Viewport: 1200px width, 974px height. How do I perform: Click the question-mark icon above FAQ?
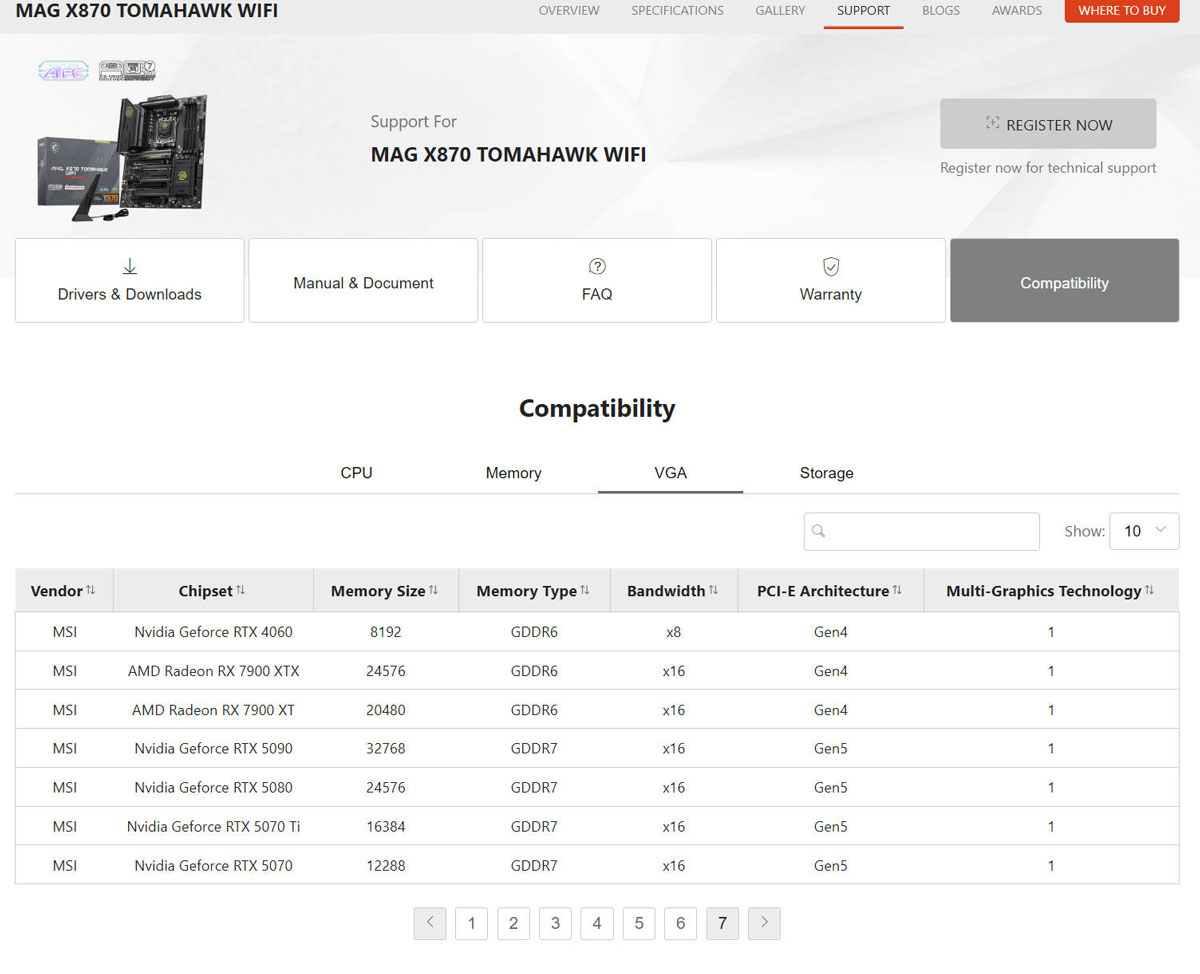[x=597, y=266]
